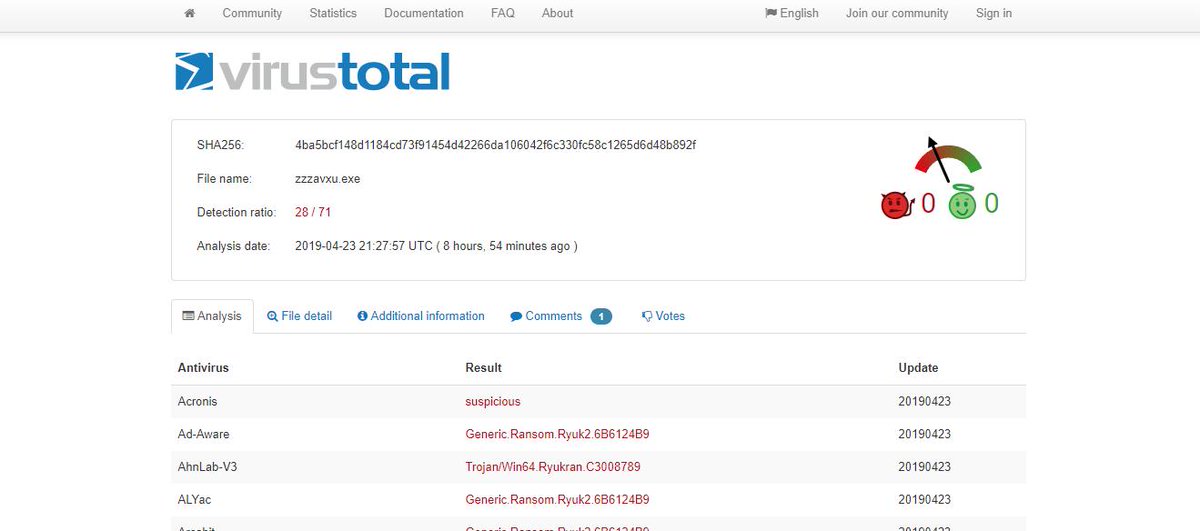Click the Acronis row name

pos(198,401)
